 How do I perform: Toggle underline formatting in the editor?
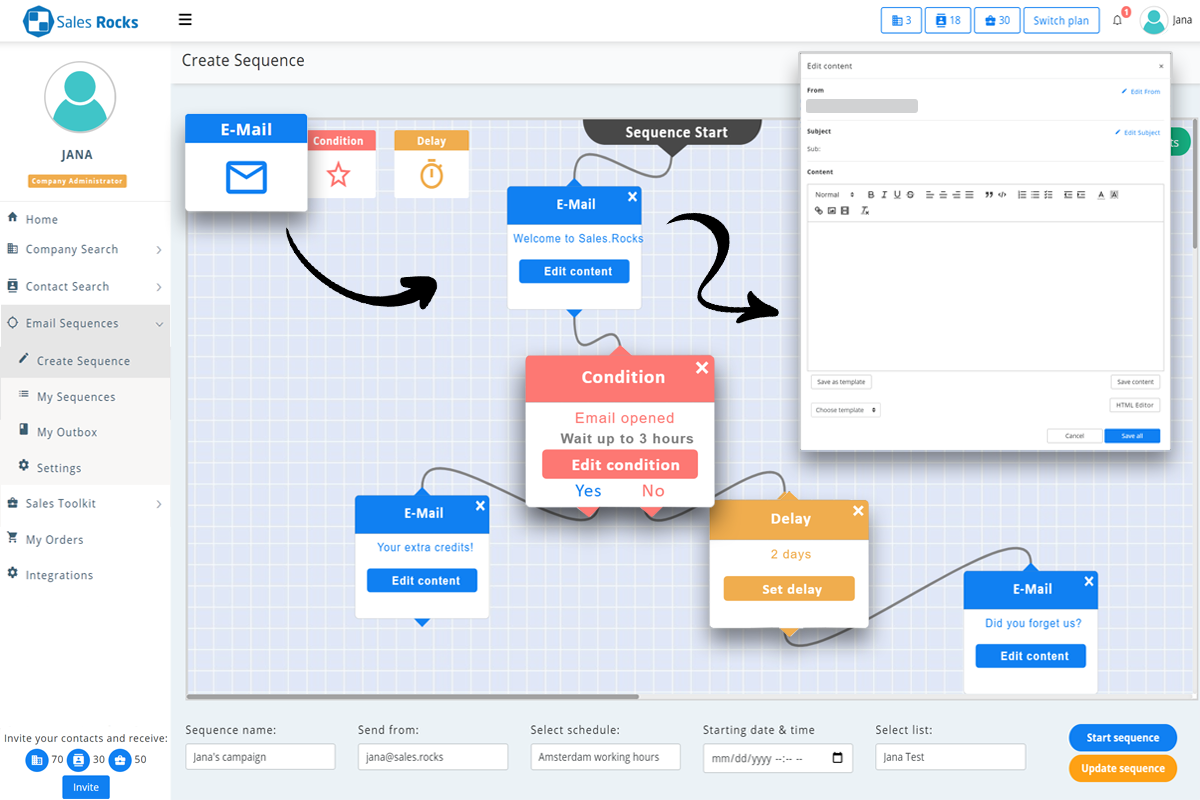click(x=897, y=195)
